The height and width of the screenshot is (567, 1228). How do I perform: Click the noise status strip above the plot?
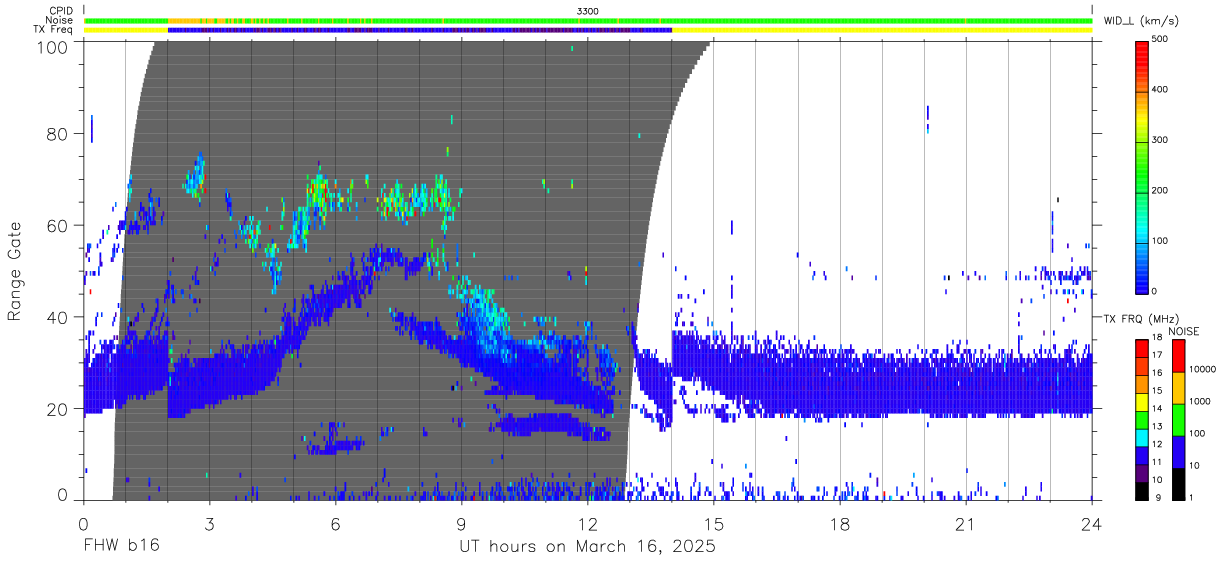click(588, 20)
